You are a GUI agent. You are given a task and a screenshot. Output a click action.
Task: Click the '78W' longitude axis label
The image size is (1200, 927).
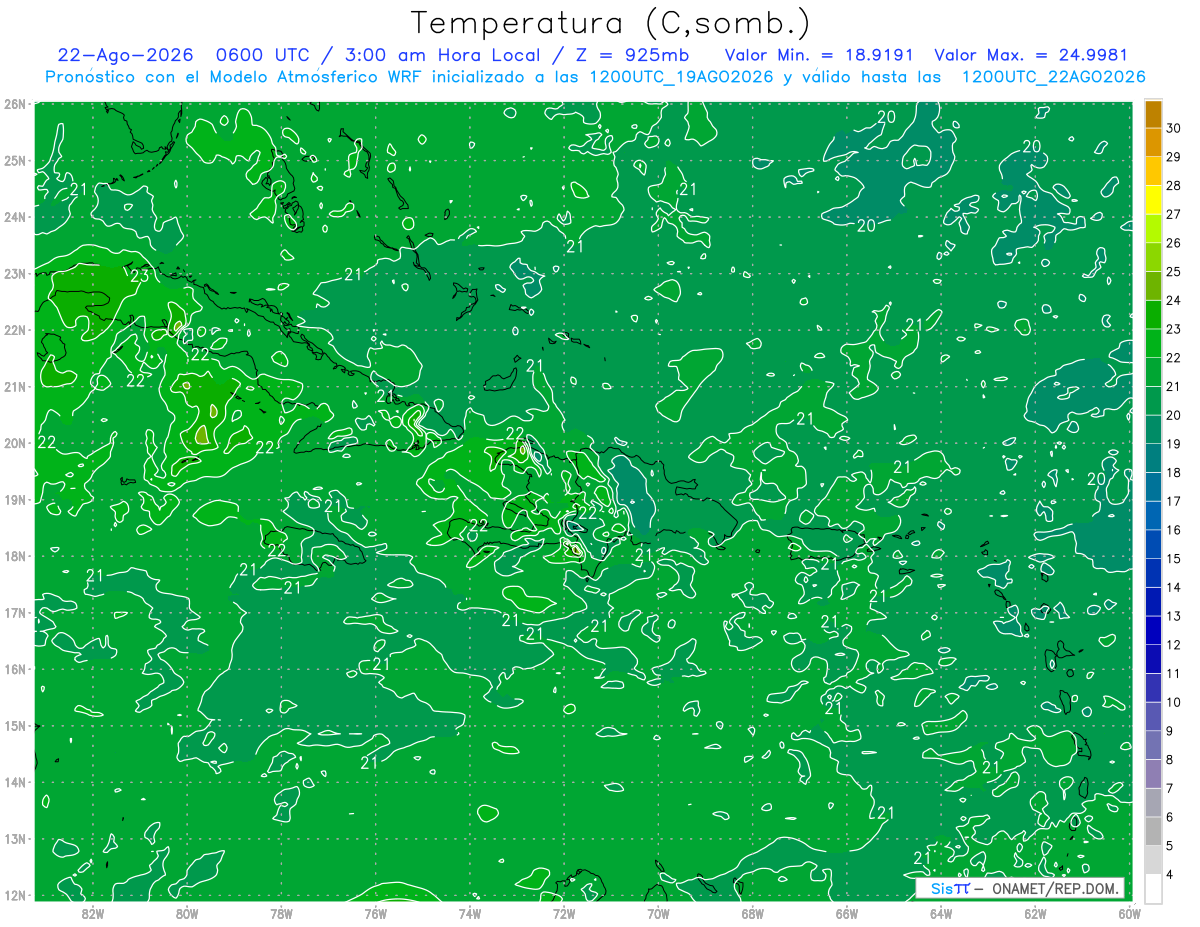[281, 913]
